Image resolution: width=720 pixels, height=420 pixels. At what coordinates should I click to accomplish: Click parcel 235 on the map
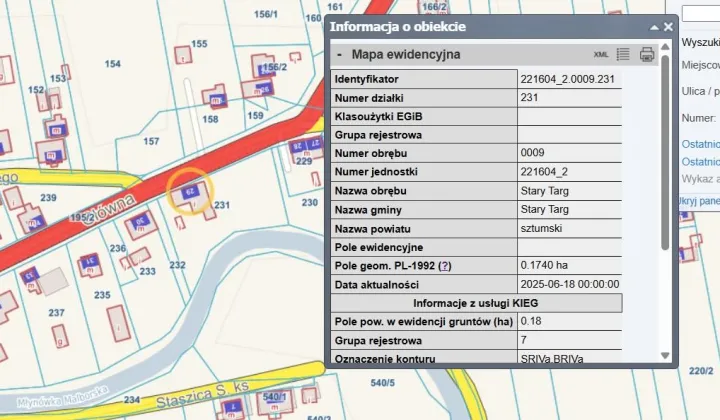(102, 295)
